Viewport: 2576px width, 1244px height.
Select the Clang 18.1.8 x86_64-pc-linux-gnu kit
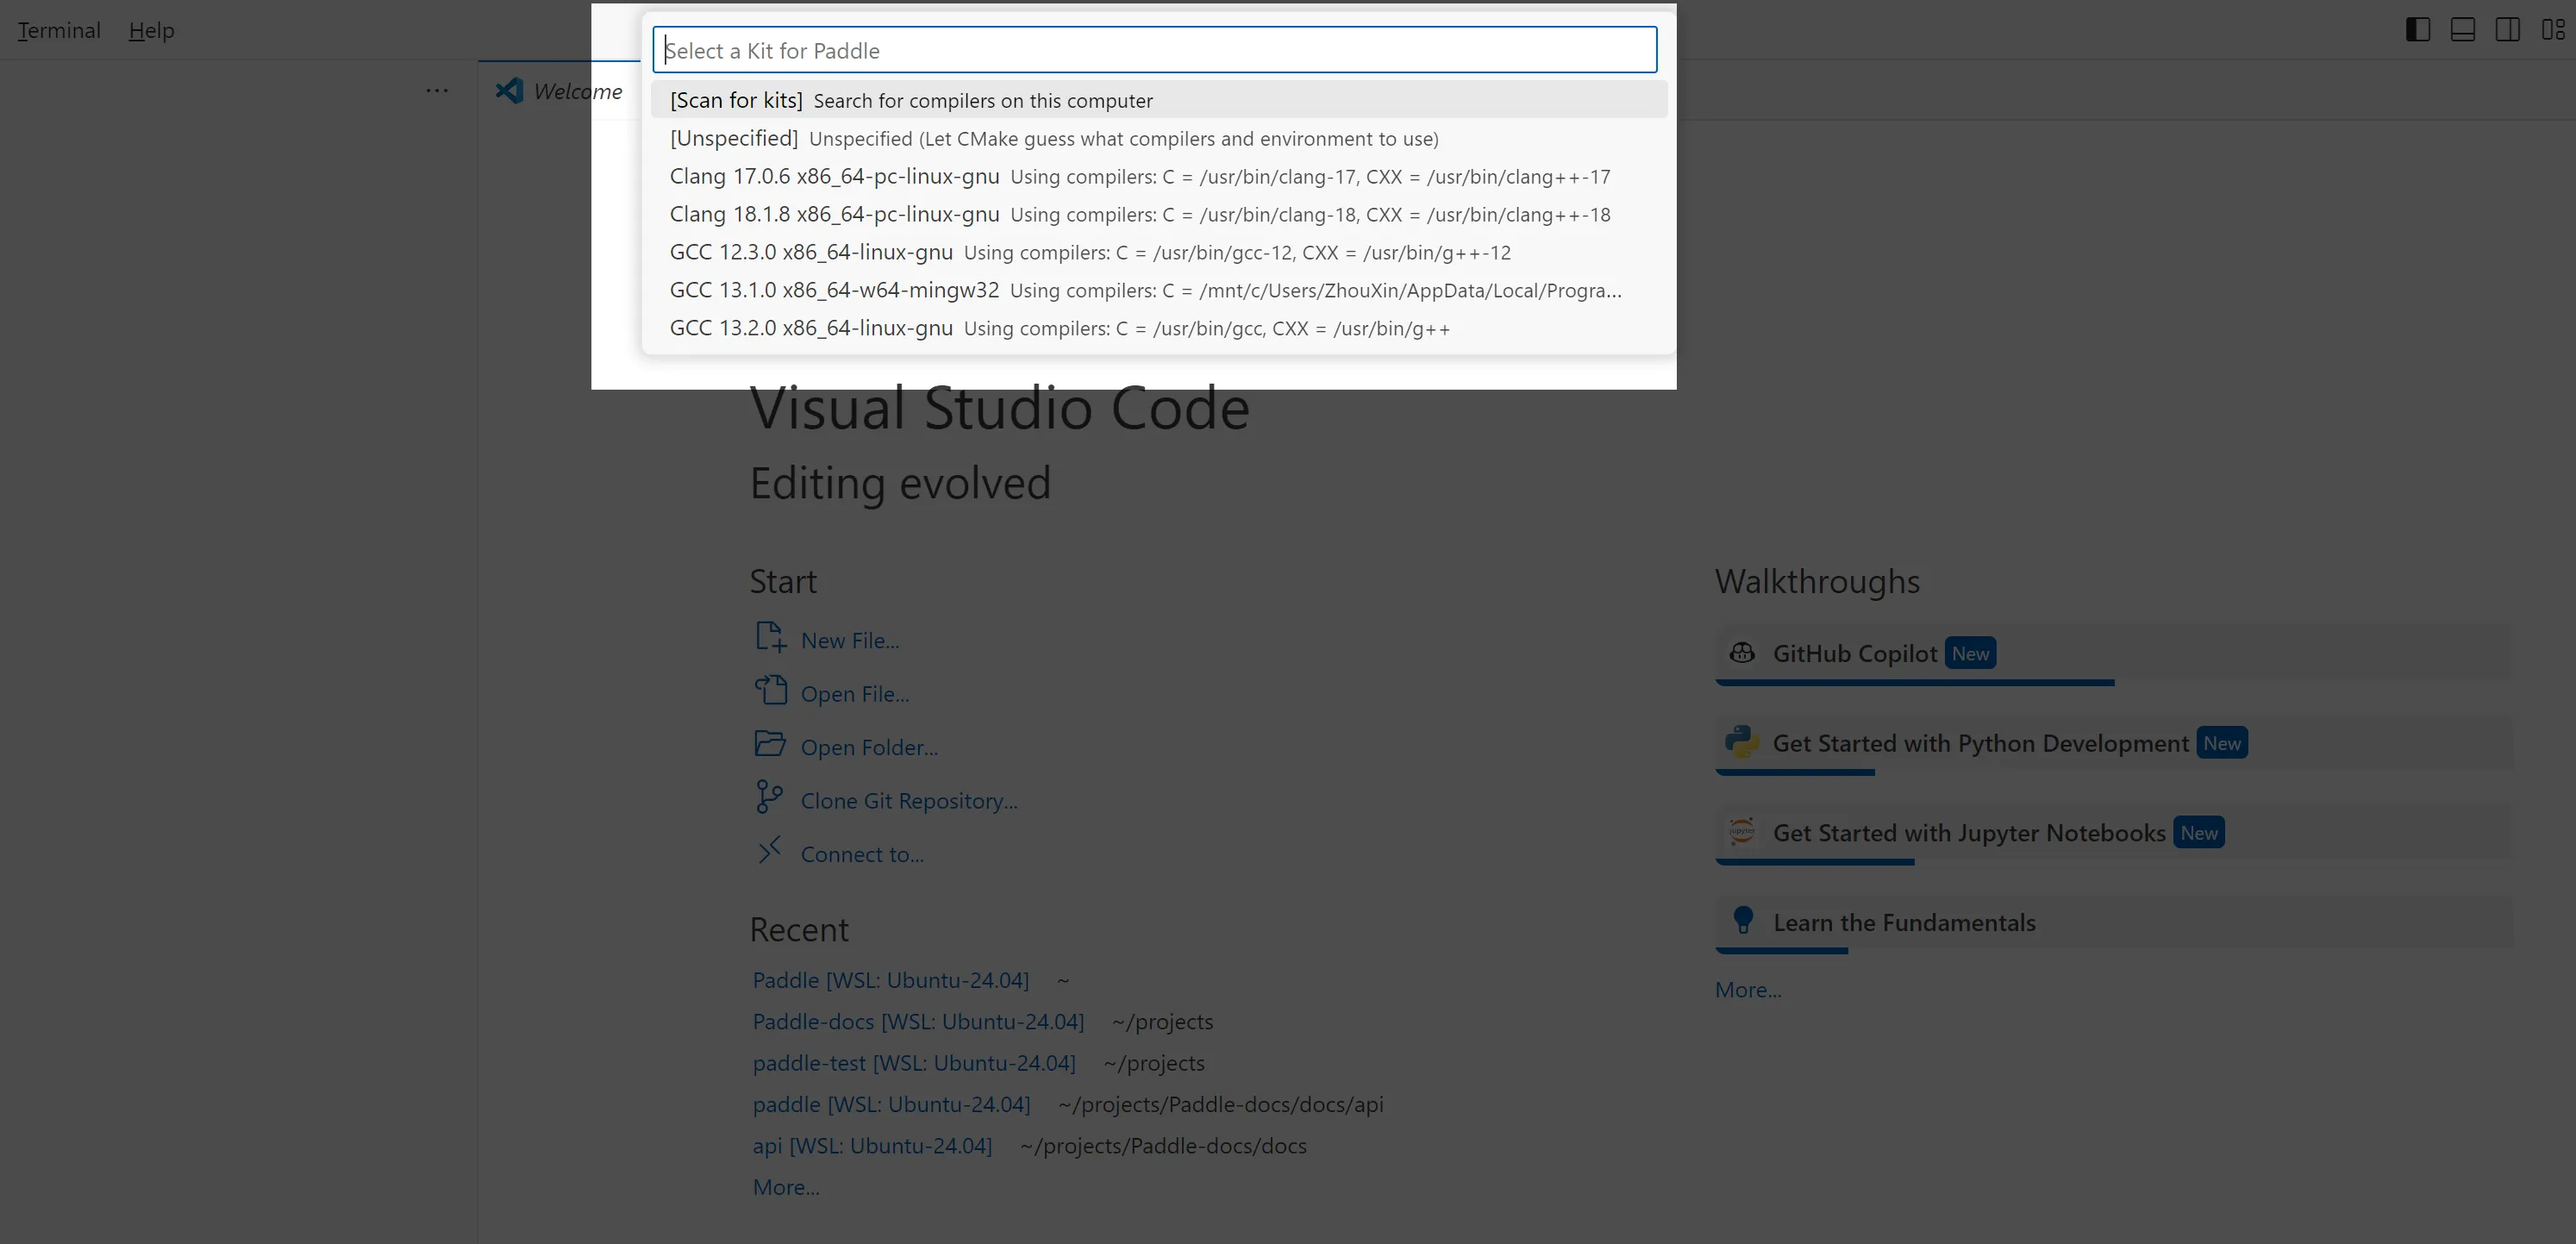coord(1159,214)
